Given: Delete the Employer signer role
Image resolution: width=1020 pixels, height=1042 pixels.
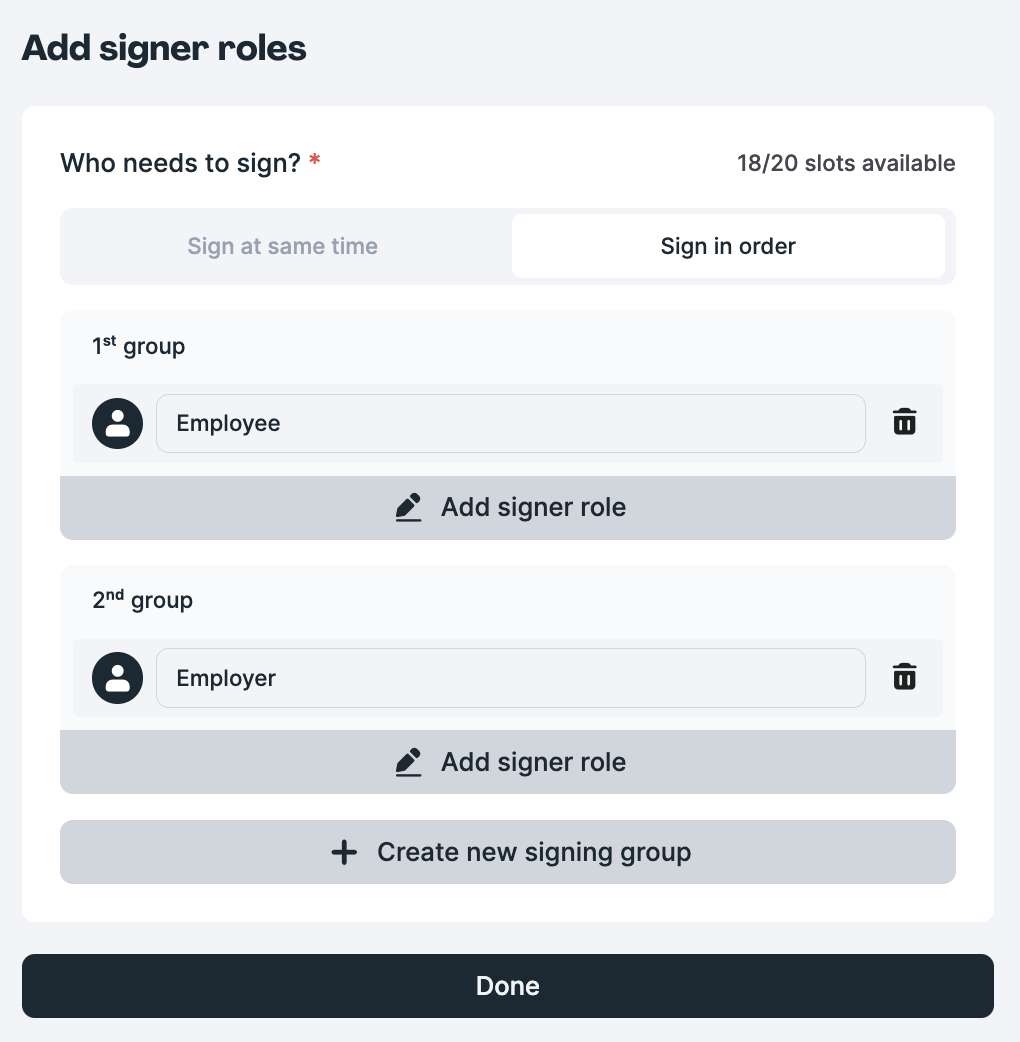Looking at the screenshot, I should (904, 677).
